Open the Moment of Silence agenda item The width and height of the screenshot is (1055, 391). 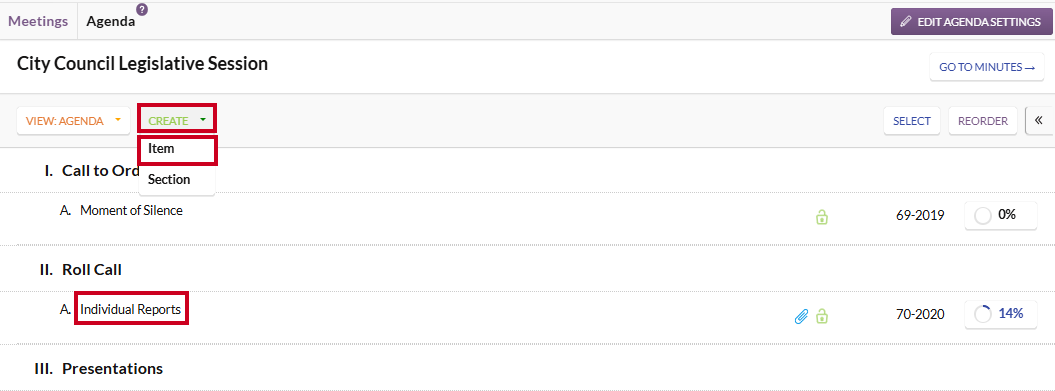click(x=131, y=210)
